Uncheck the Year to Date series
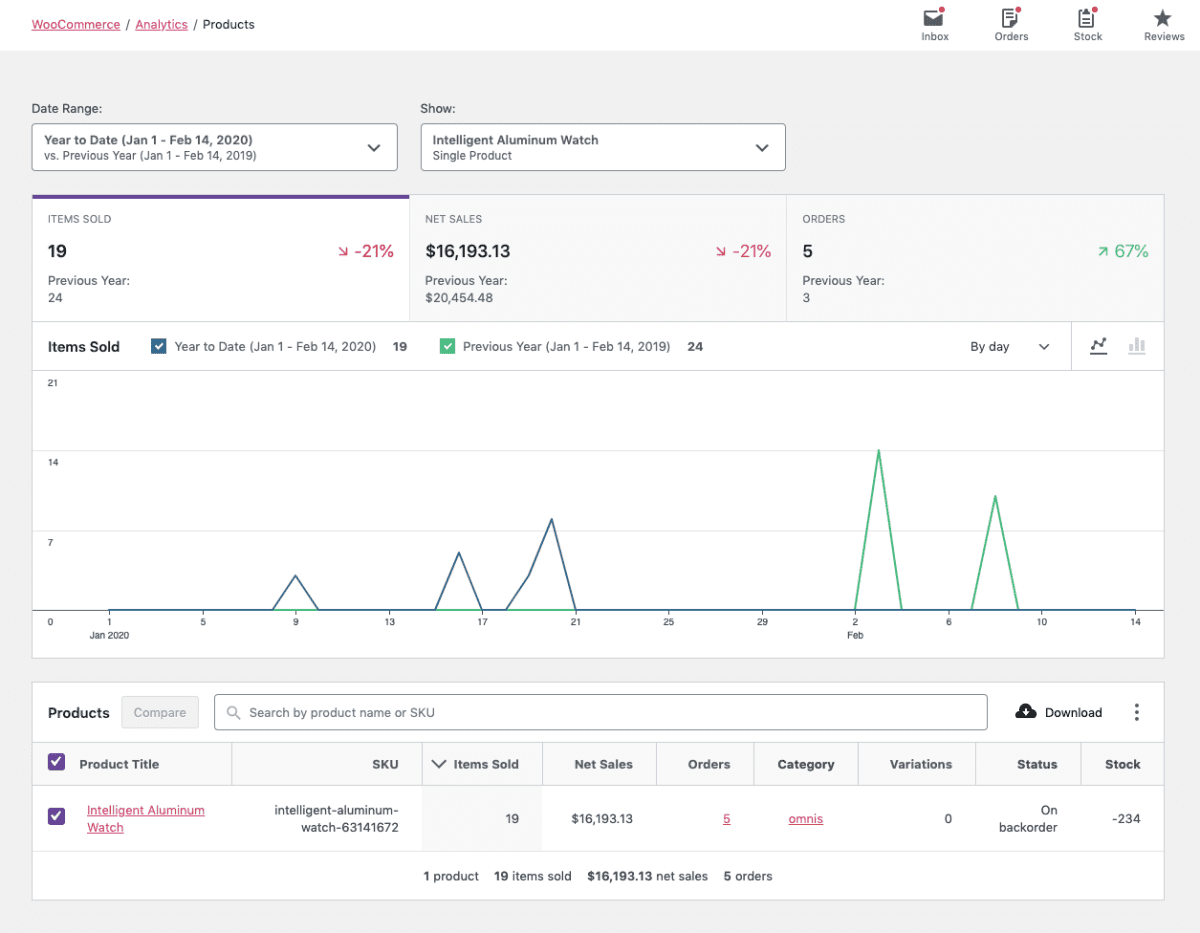This screenshot has height=933, width=1200. click(157, 346)
